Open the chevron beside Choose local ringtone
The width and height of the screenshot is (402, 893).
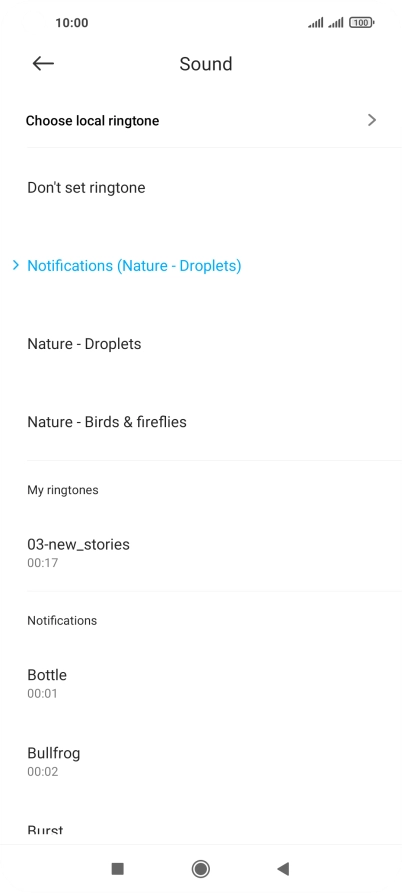pyautogui.click(x=372, y=120)
